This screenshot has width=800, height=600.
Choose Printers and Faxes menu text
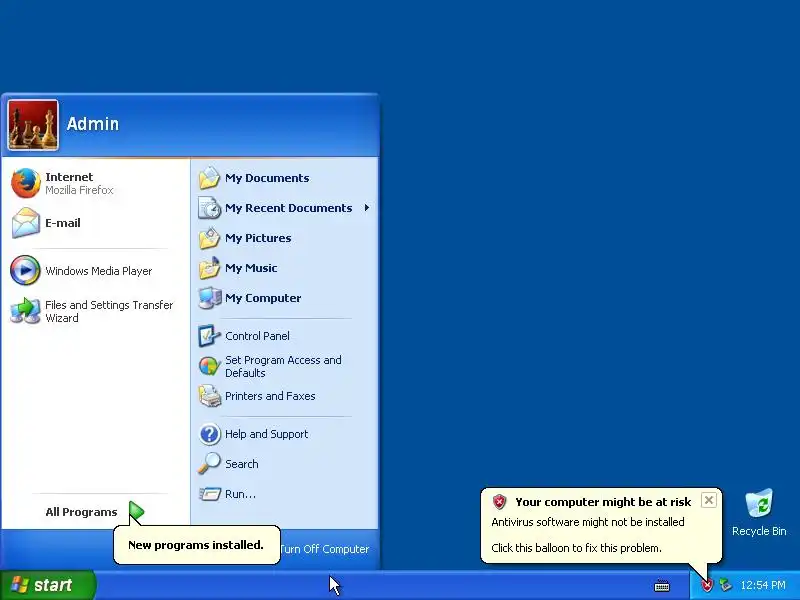pos(270,396)
